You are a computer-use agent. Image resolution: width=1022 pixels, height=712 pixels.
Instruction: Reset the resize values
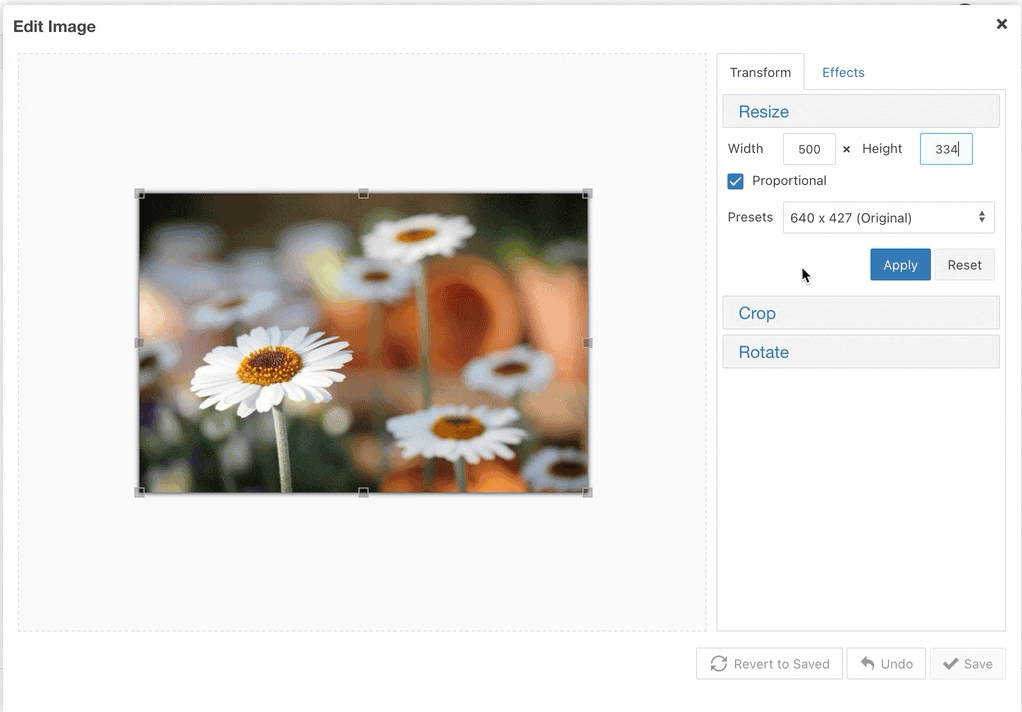click(964, 264)
